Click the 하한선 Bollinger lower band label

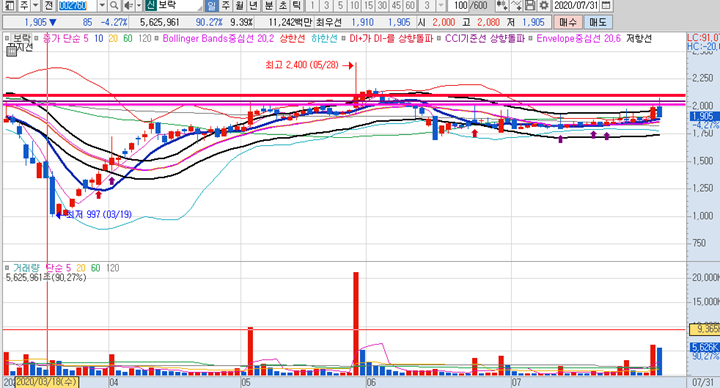324,39
